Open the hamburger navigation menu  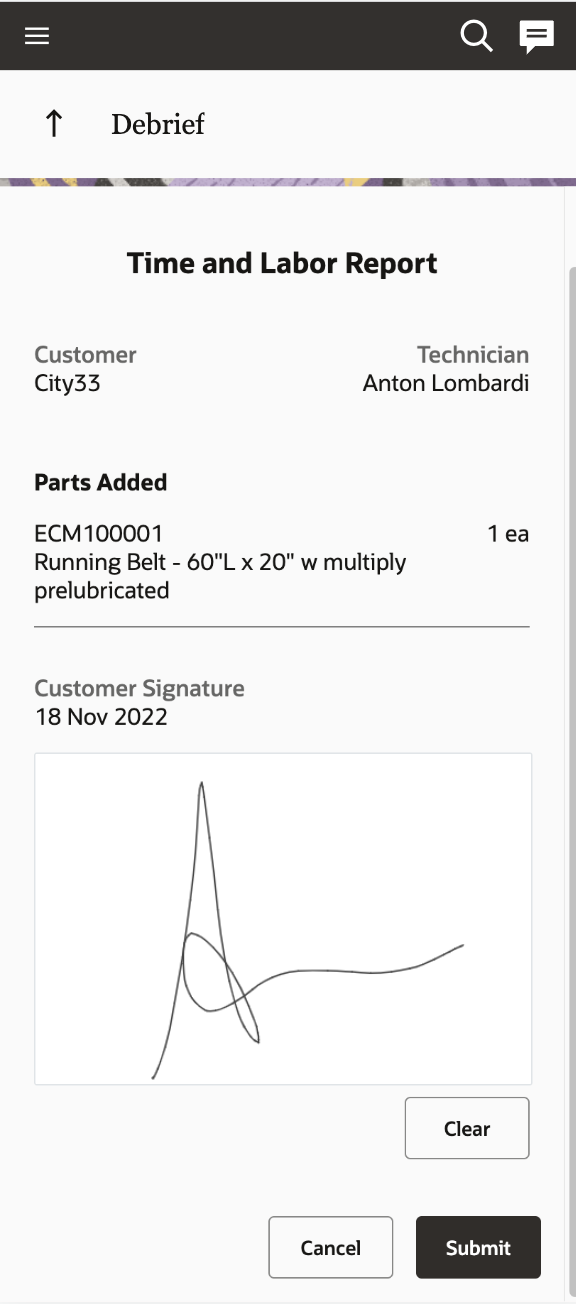(37, 36)
